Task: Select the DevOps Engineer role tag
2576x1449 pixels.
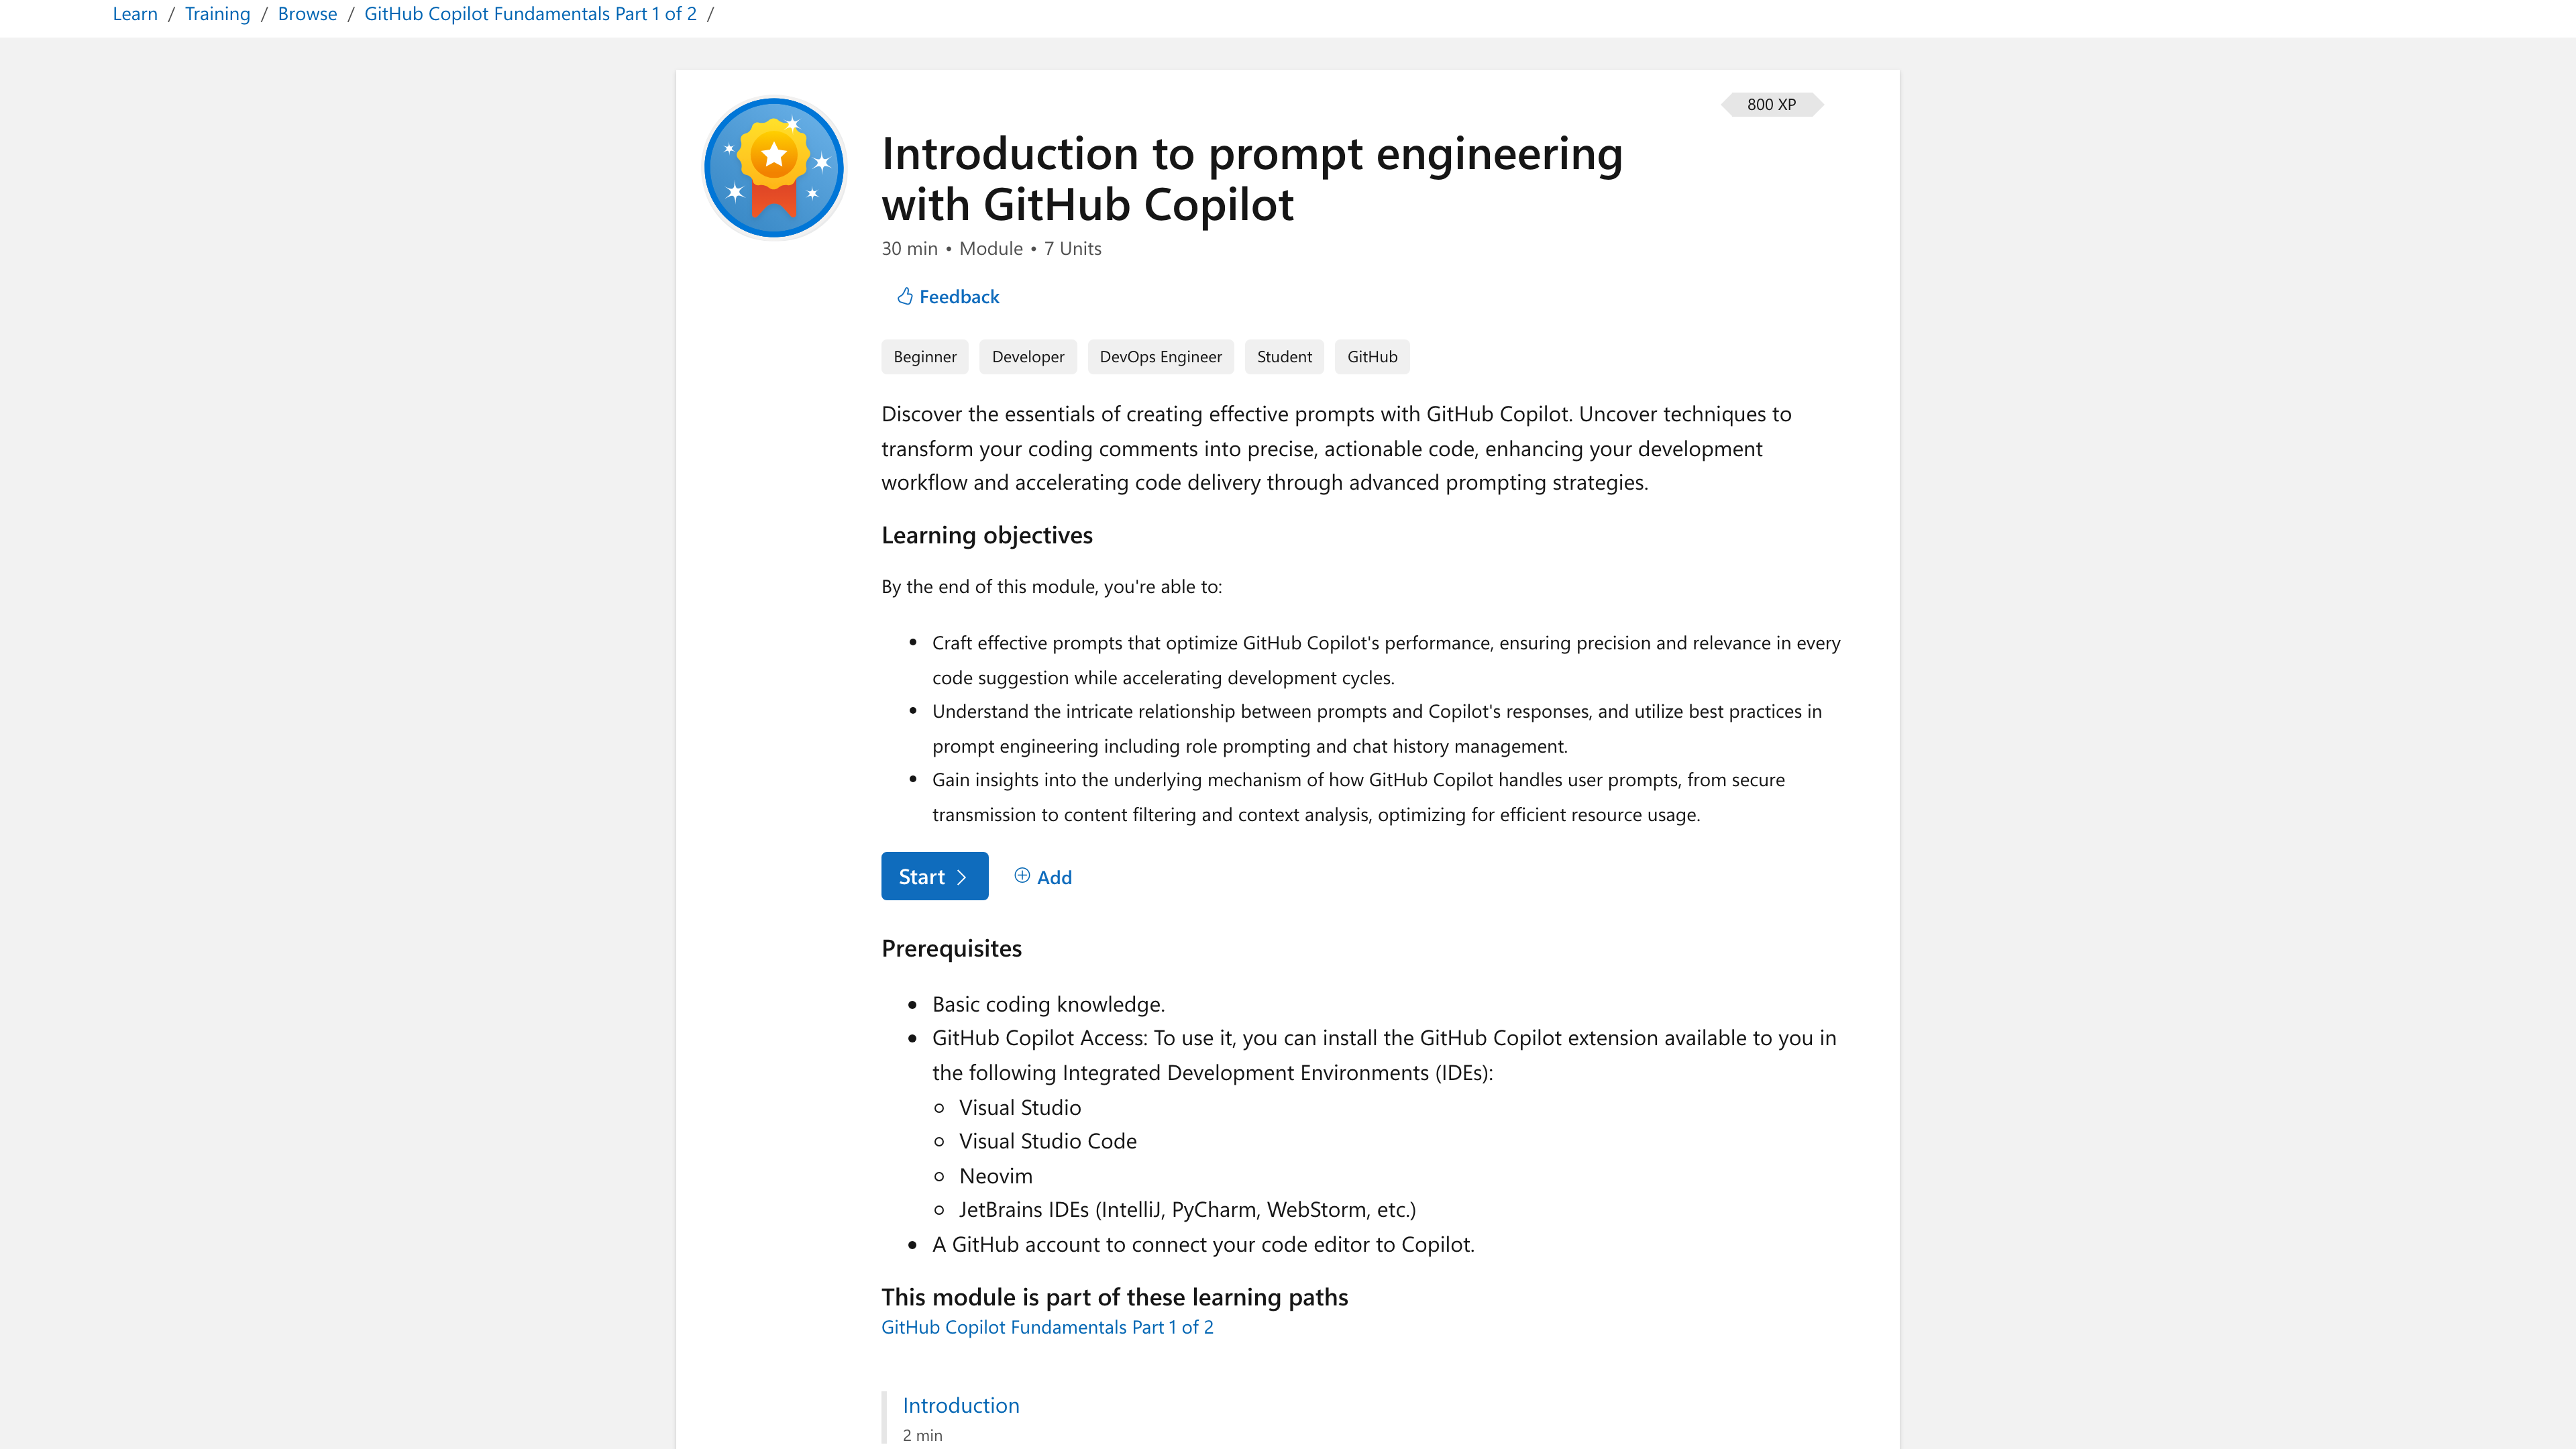Action: tap(1160, 356)
